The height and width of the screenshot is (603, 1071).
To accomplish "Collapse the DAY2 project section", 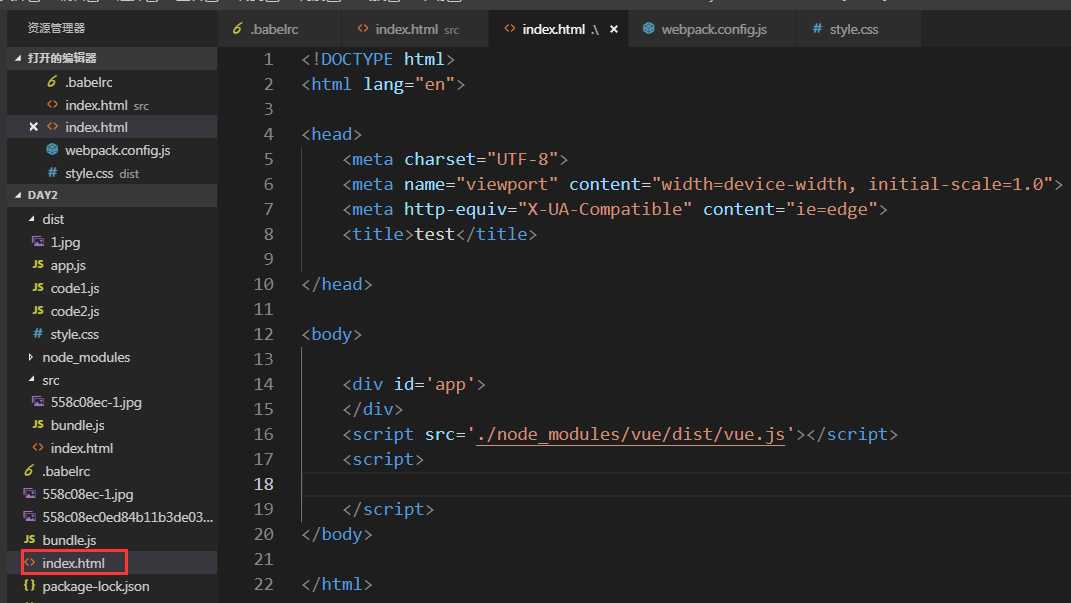I will (19, 196).
